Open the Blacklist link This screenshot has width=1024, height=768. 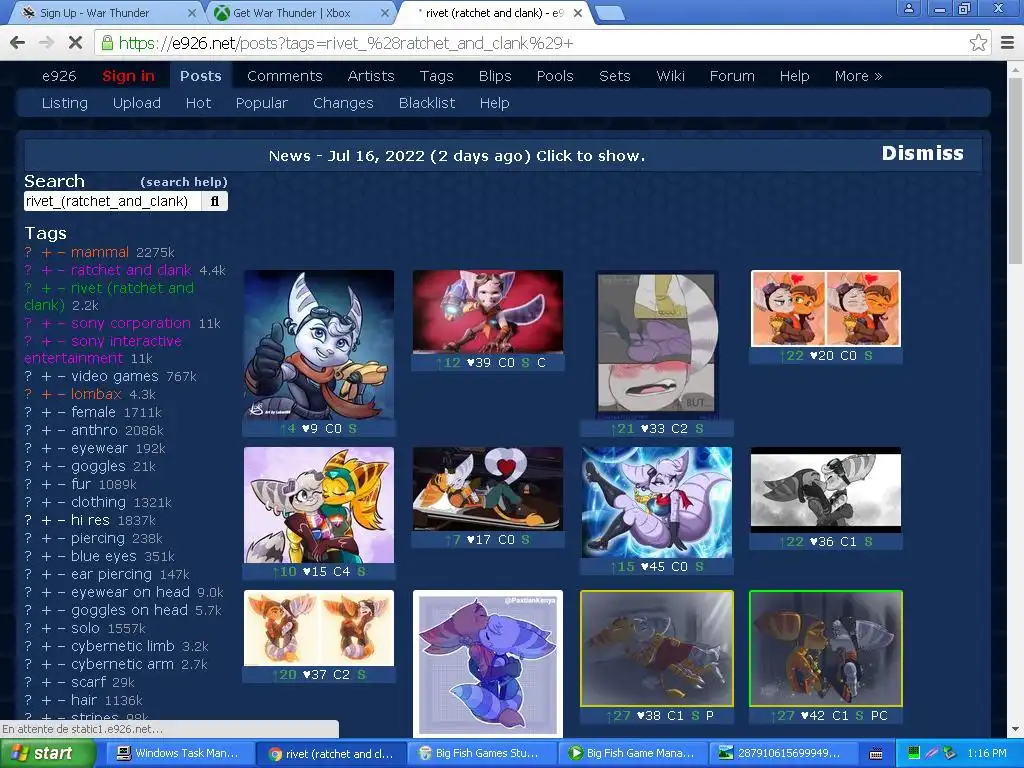coord(426,103)
